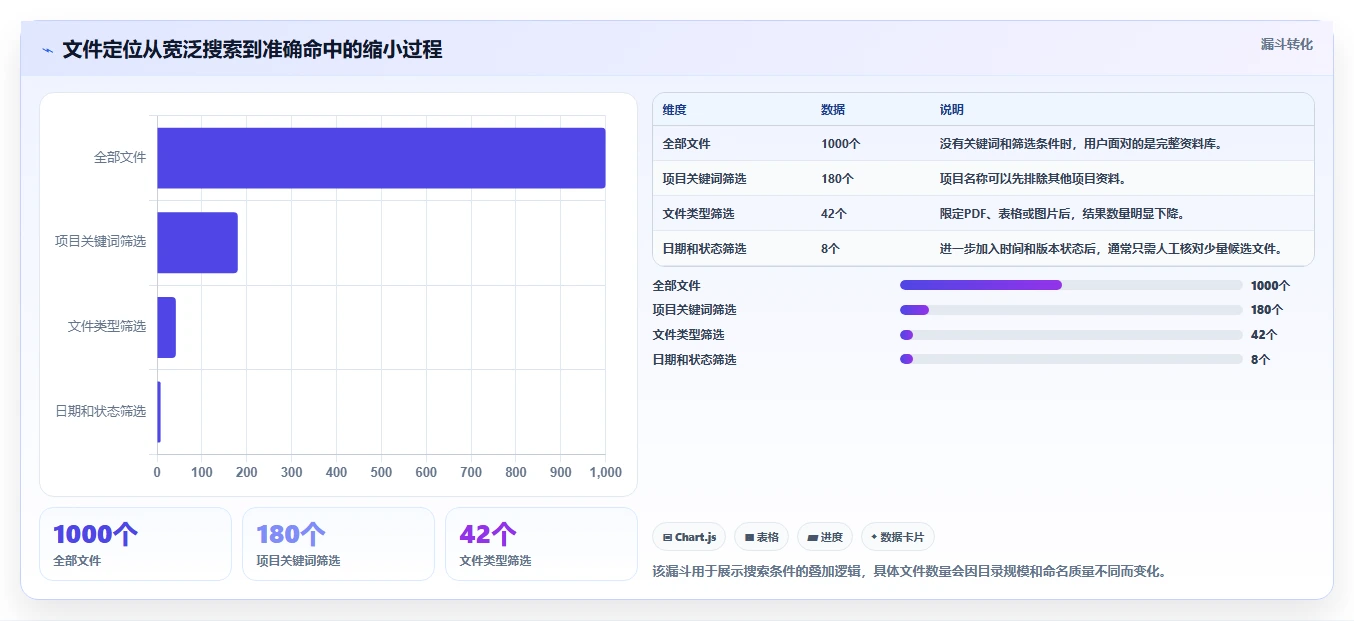Image resolution: width=1354 pixels, height=621 pixels.
Task: Click the 500 tick on the x-axis
Action: click(381, 472)
